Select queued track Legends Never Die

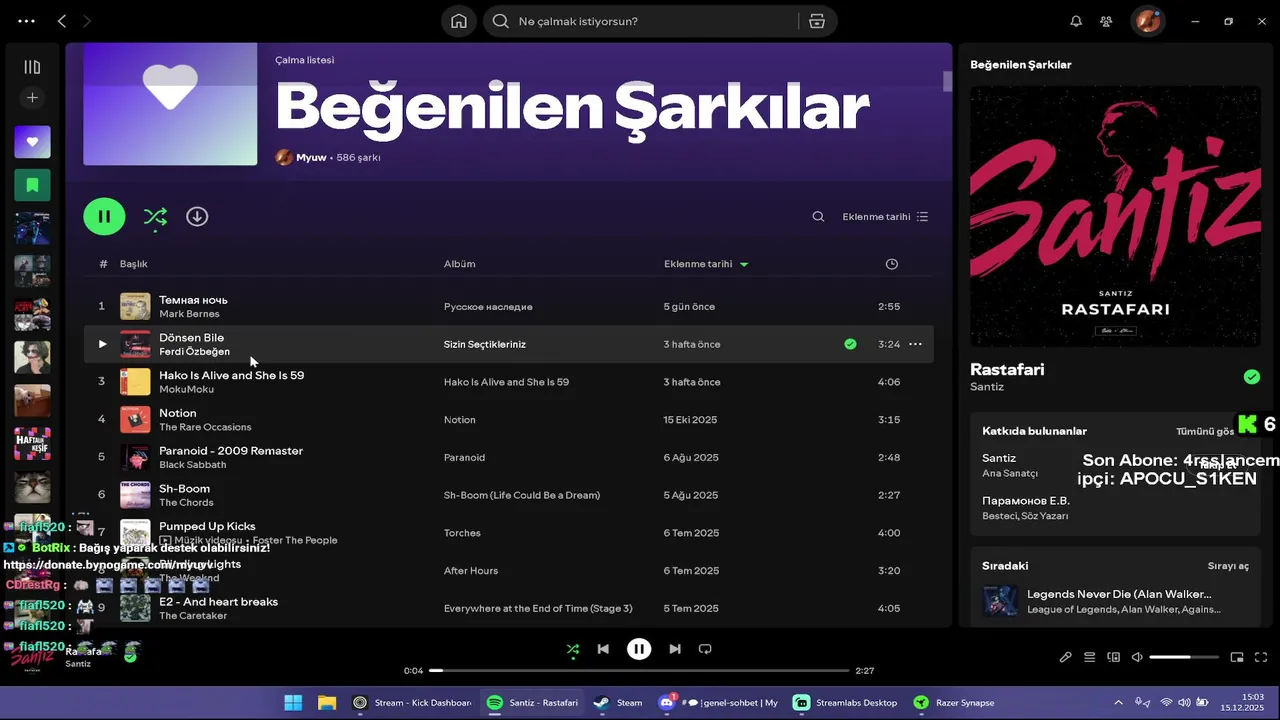(x=1119, y=594)
